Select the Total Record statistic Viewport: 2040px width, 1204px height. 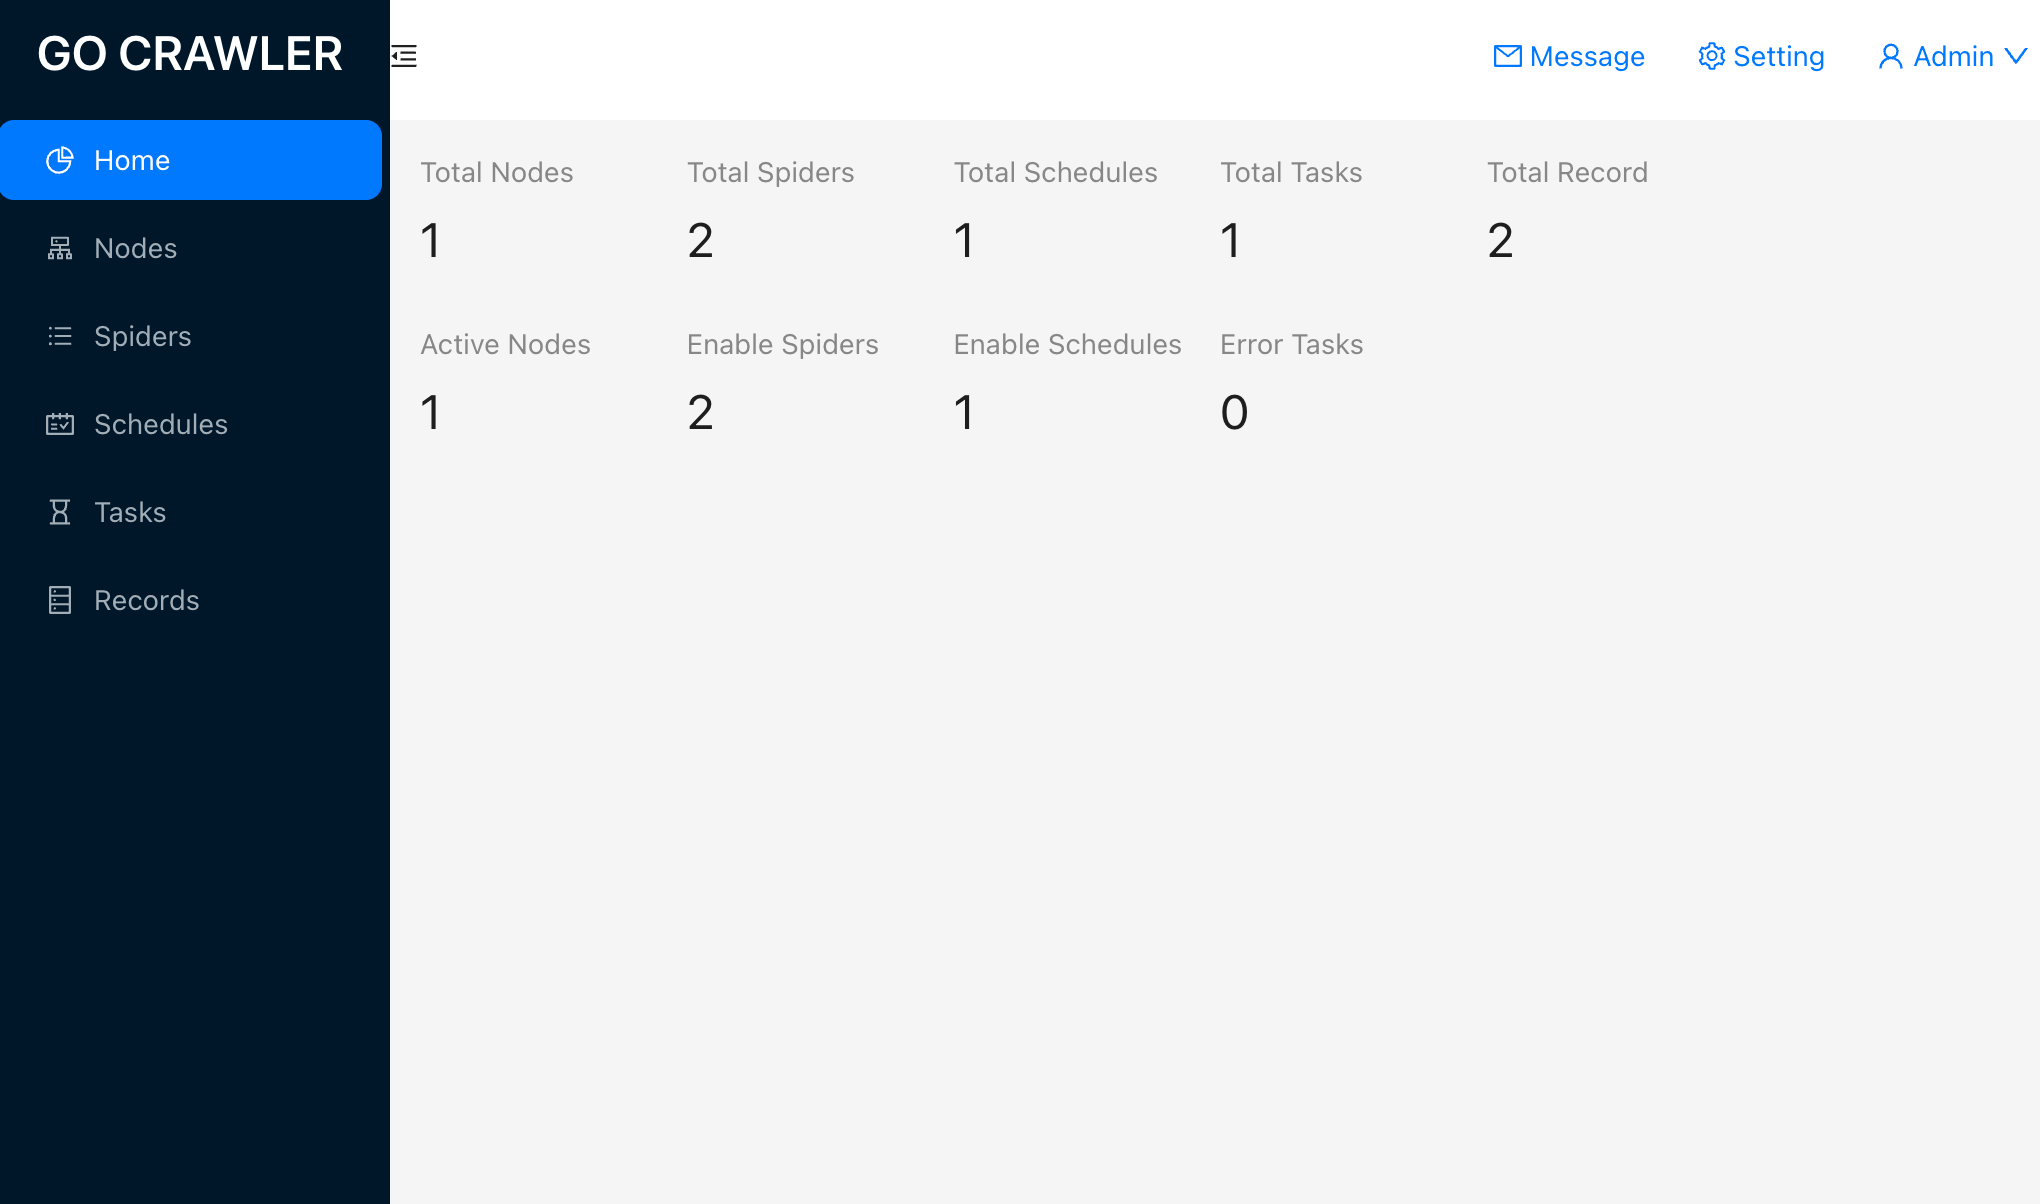click(1567, 211)
